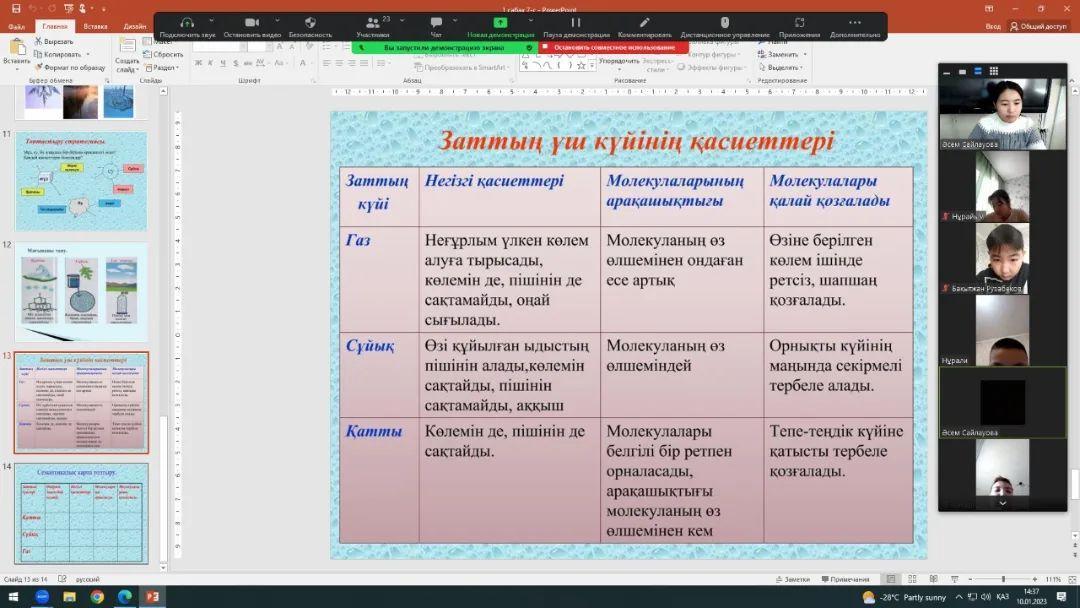The image size is (1080, 608).
Task: Click the Format Painter (Формат по образцу) command
Action: [70, 67]
